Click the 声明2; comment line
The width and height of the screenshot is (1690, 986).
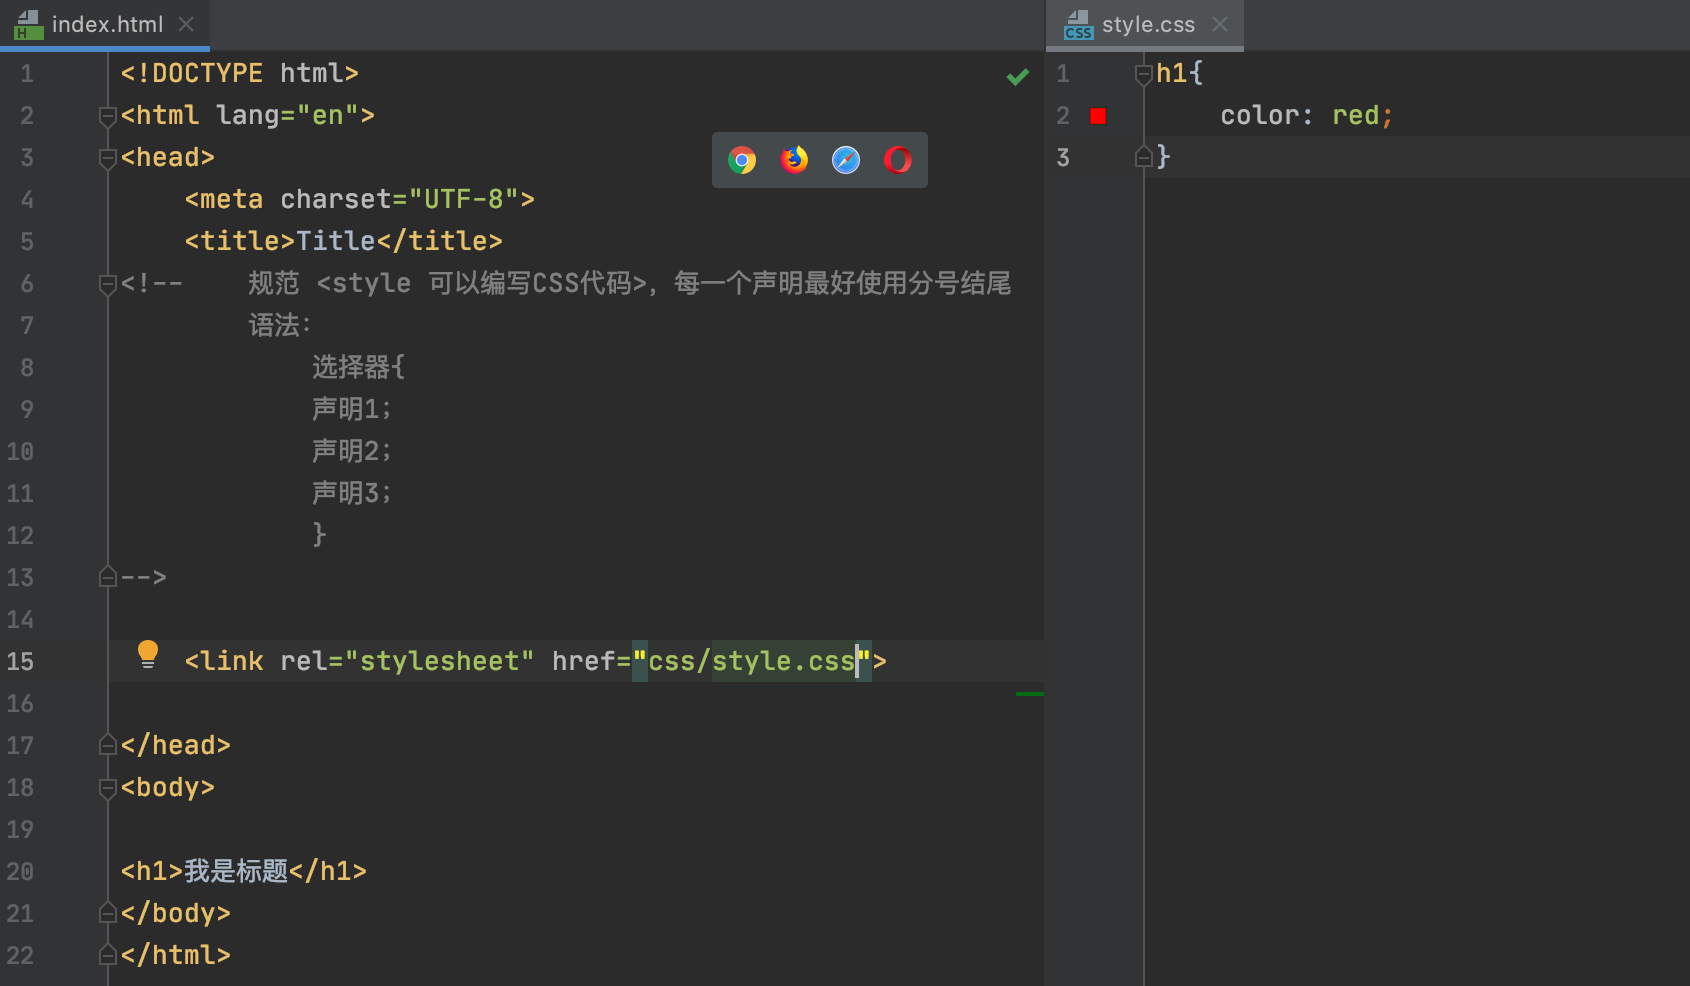point(352,451)
